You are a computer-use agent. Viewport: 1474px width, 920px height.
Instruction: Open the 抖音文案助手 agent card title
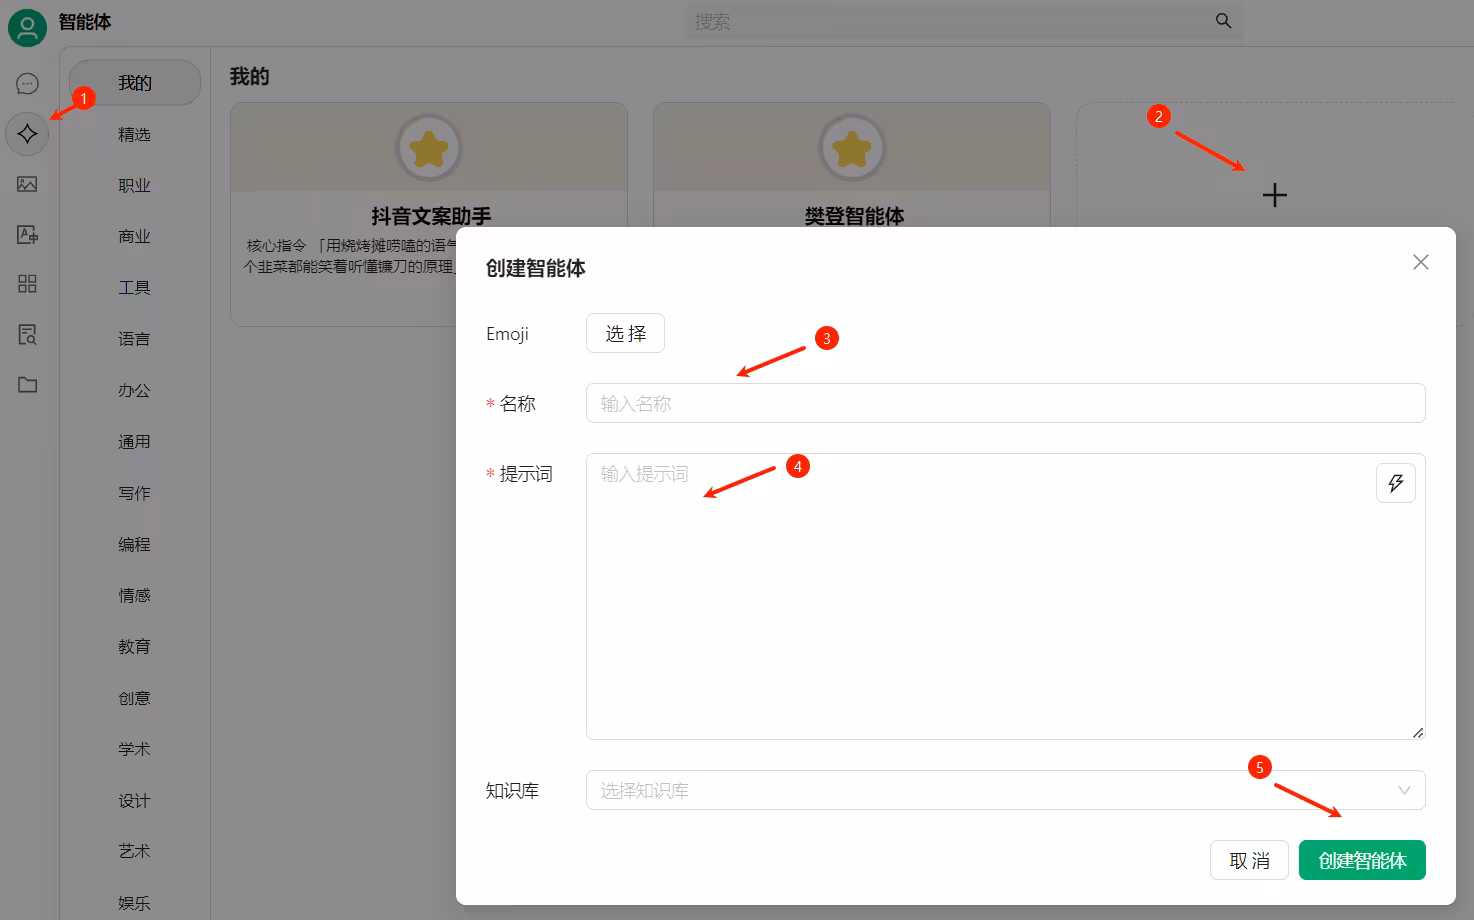tap(431, 215)
